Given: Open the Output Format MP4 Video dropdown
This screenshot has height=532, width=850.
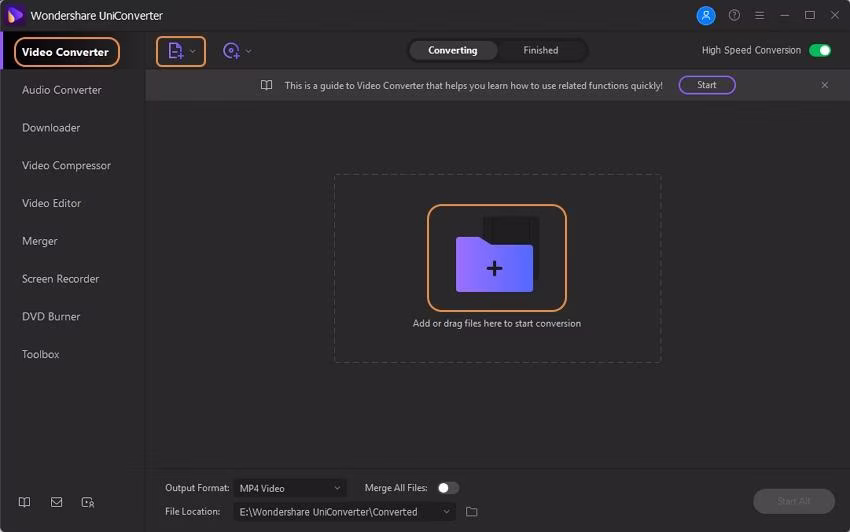Looking at the screenshot, I should (290, 489).
